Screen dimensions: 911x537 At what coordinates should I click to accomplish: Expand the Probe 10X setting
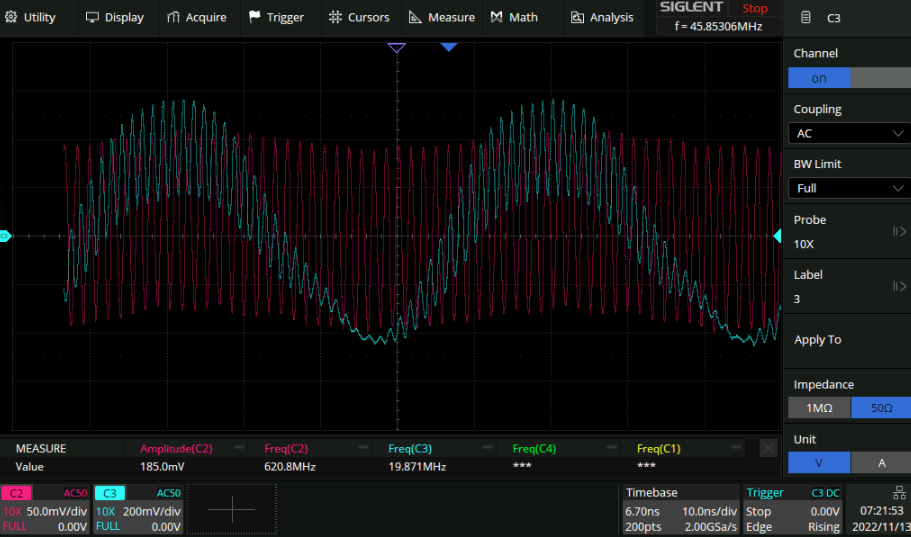click(846, 232)
